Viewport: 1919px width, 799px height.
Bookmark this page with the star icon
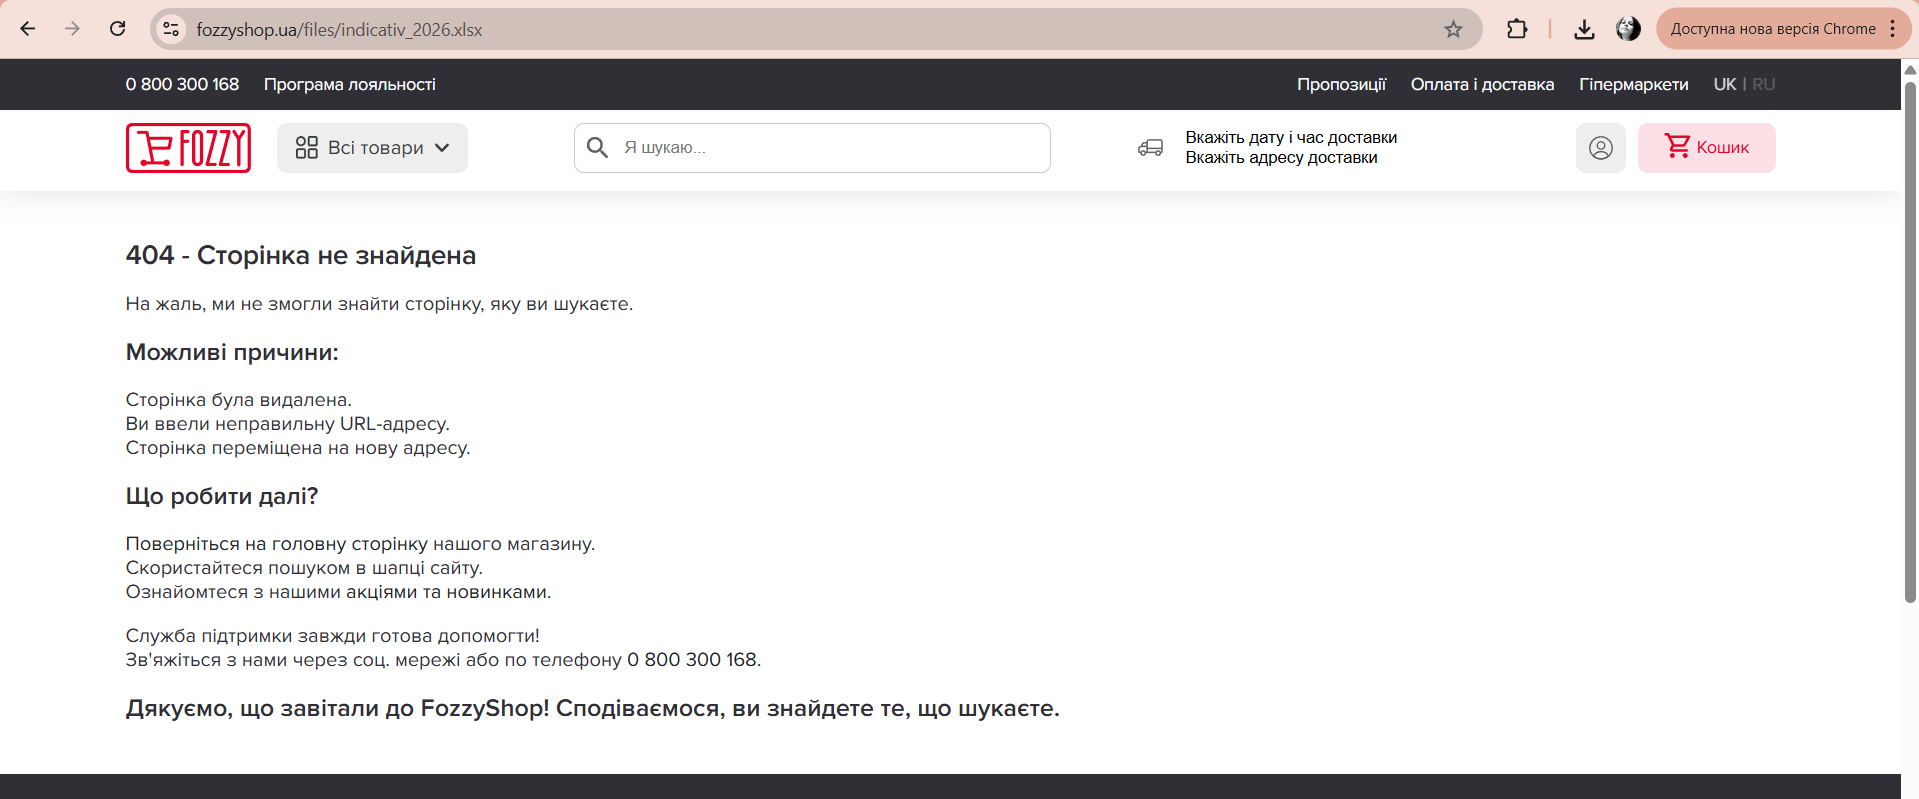coord(1453,30)
